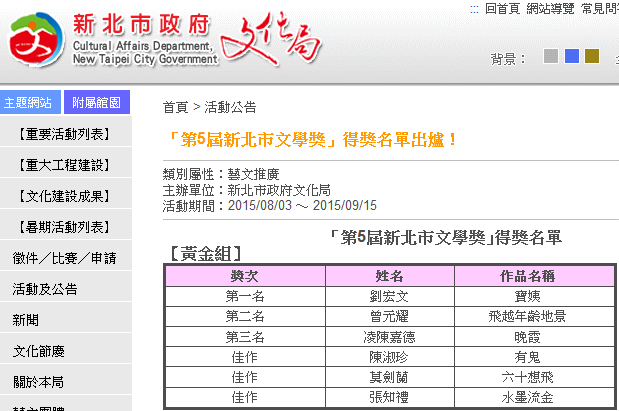Click the work title 有鬼
Viewport: 619px width, 411px height.
pos(527,357)
